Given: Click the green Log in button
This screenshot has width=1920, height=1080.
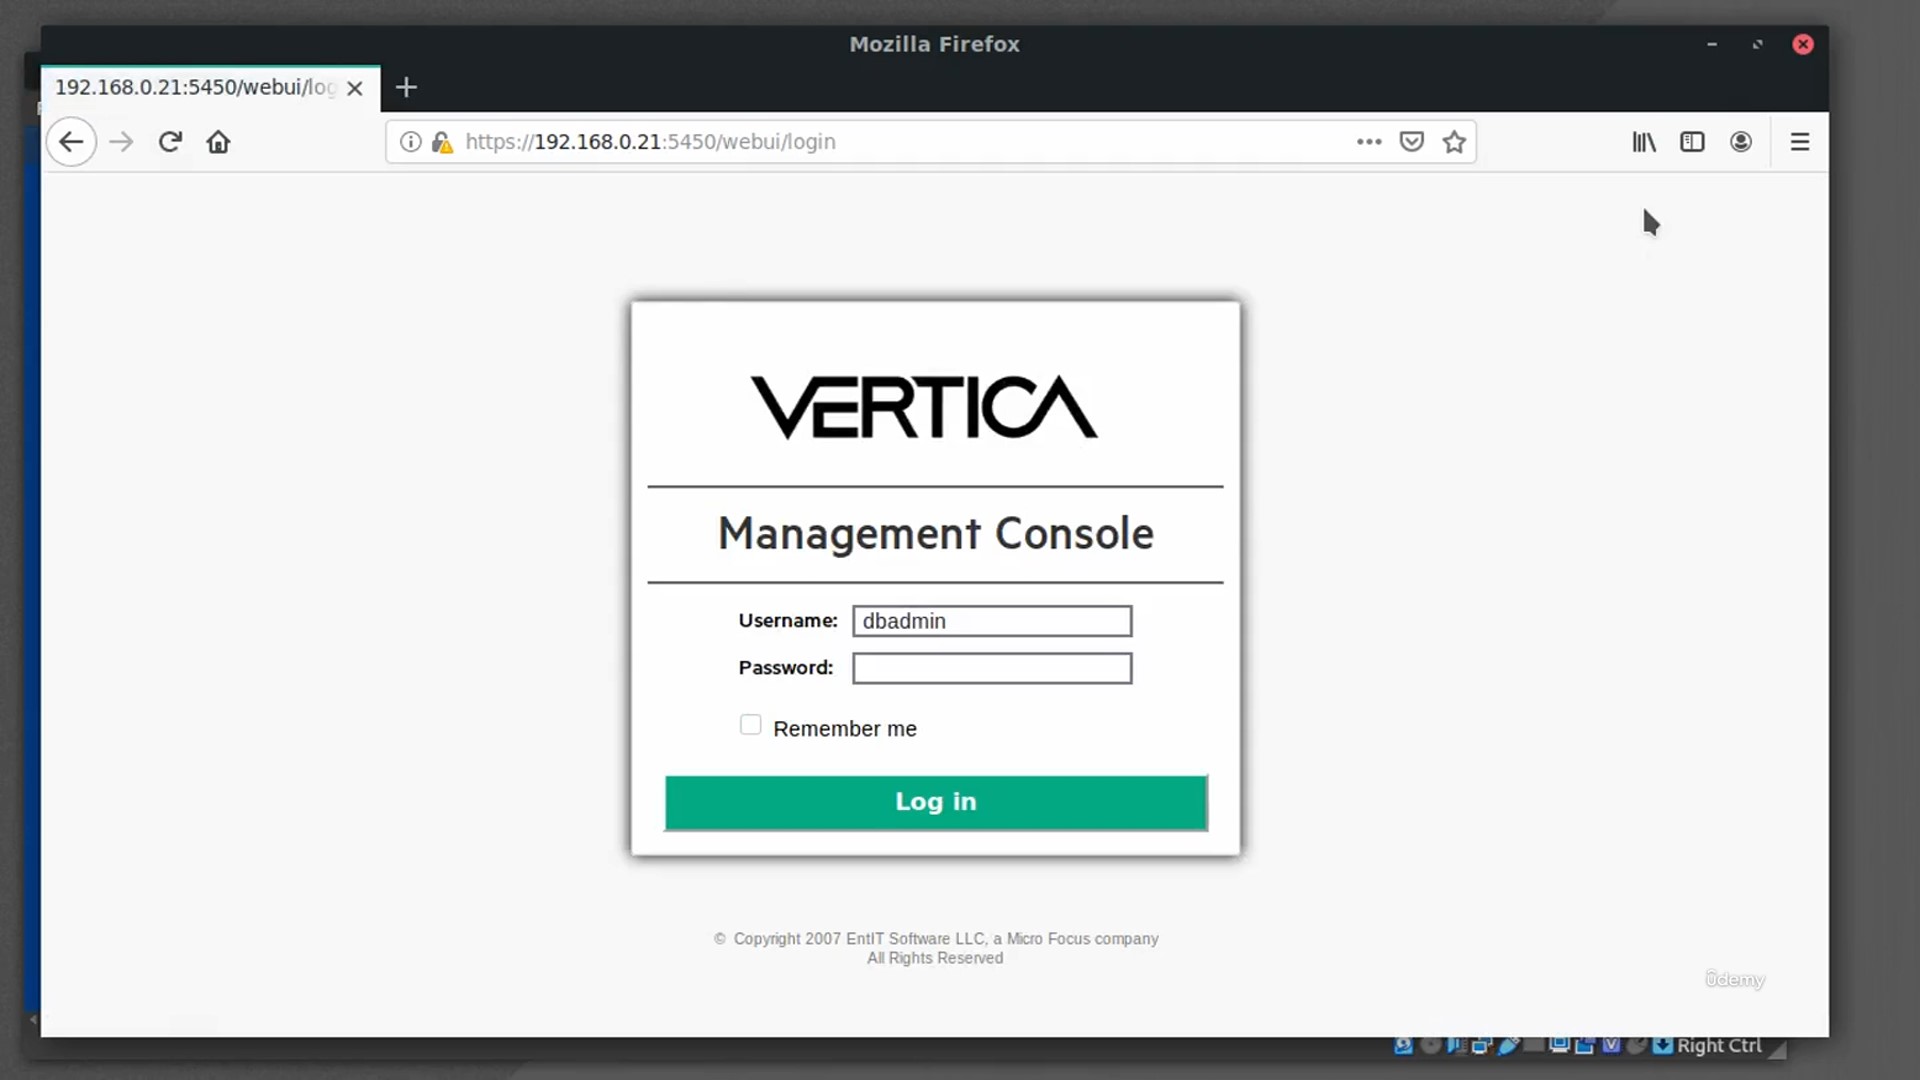Looking at the screenshot, I should 936,802.
